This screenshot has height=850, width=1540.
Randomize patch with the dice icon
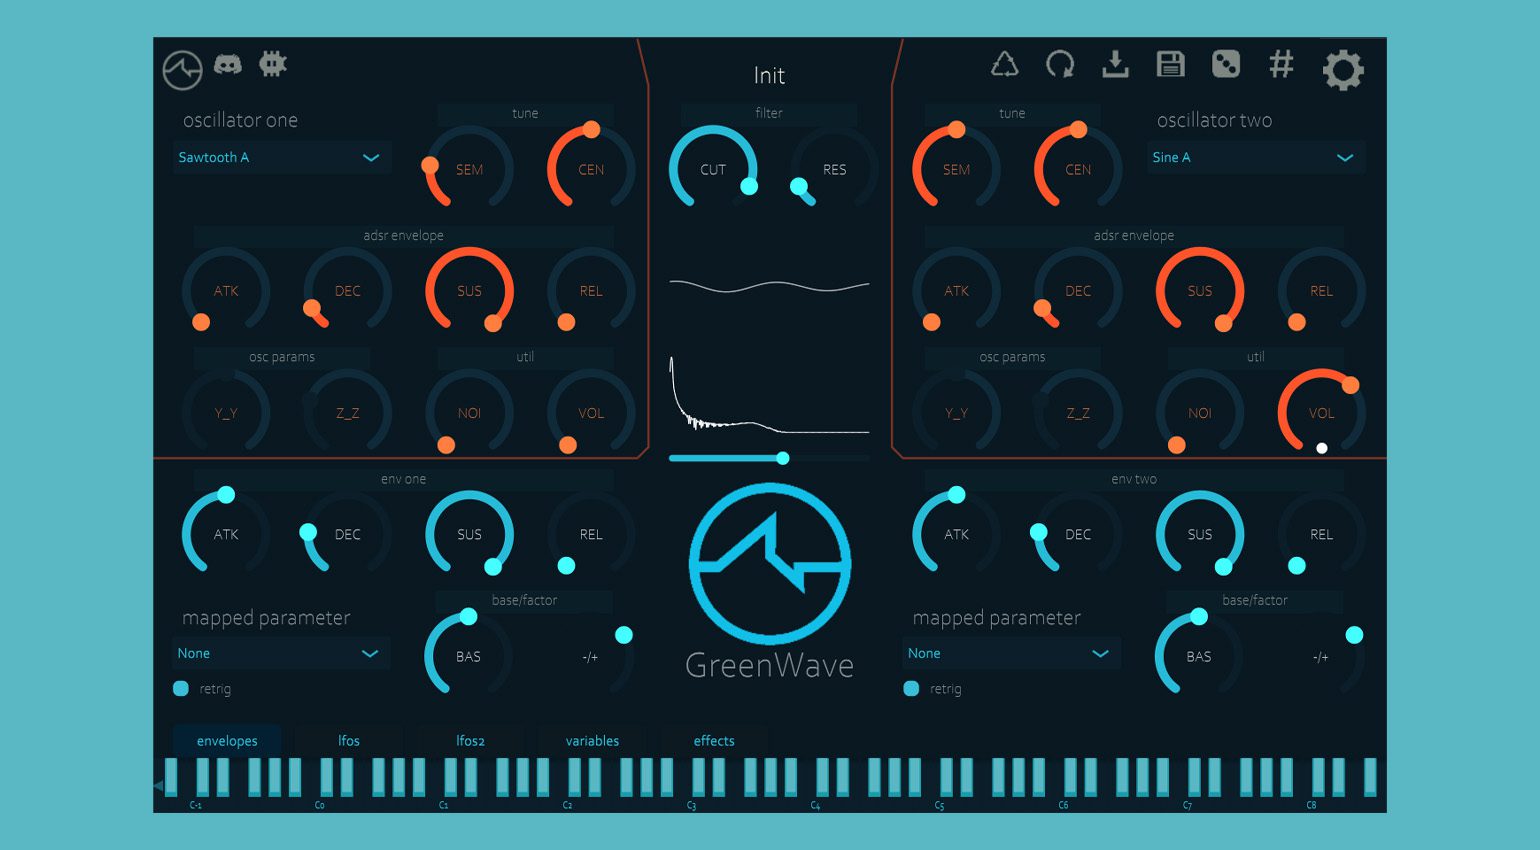pyautogui.click(x=1226, y=65)
